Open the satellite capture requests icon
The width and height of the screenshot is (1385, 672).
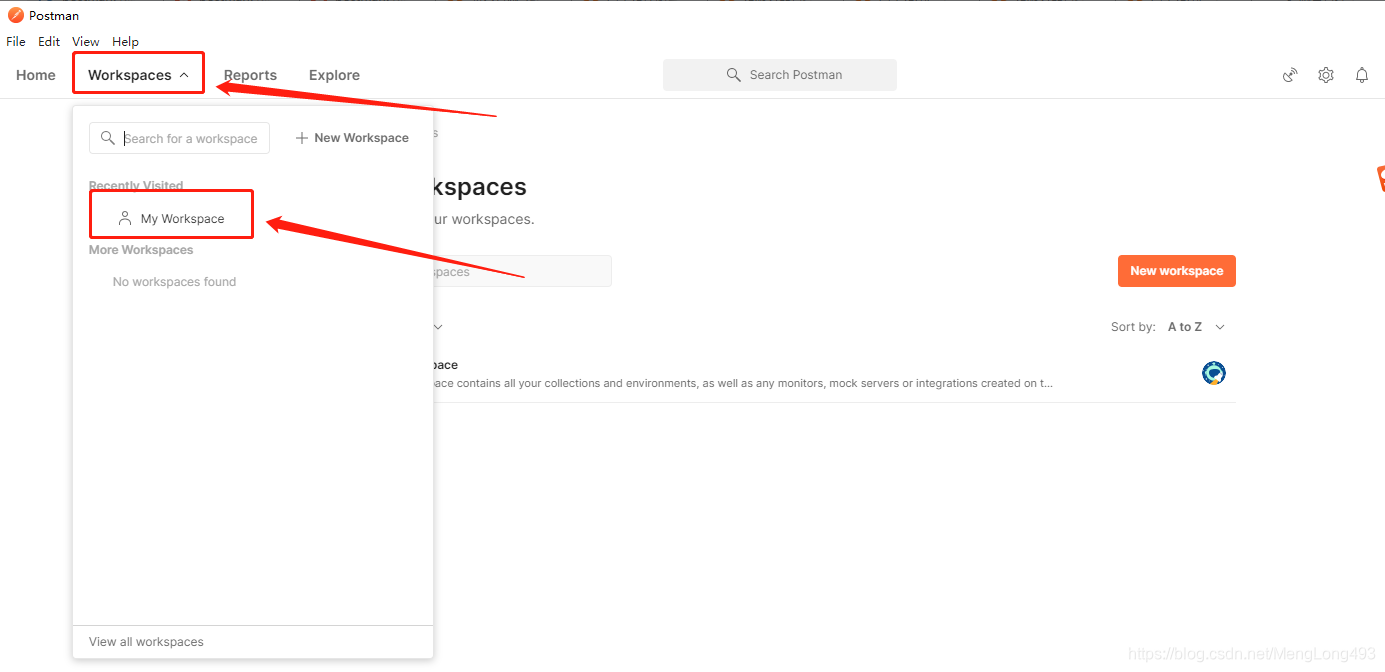tap(1291, 75)
